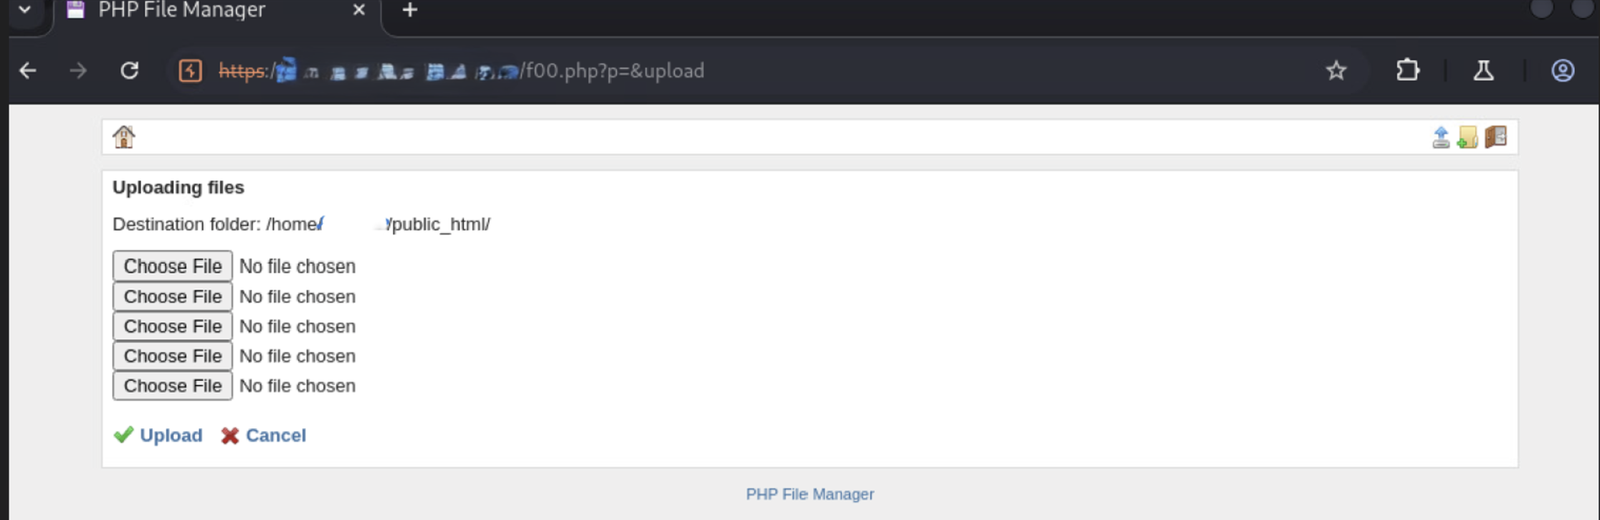1600x520 pixels.
Task: Reload the page
Action: tap(130, 71)
